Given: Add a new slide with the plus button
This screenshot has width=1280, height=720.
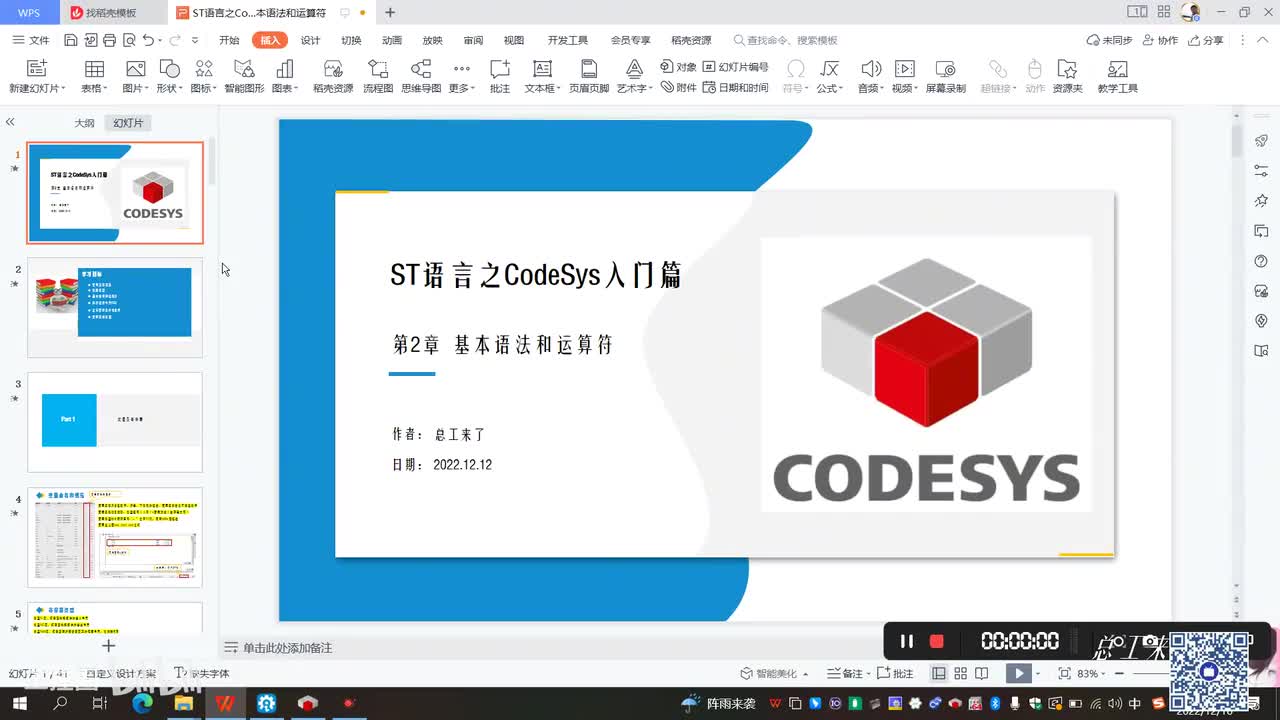Looking at the screenshot, I should tap(108, 646).
